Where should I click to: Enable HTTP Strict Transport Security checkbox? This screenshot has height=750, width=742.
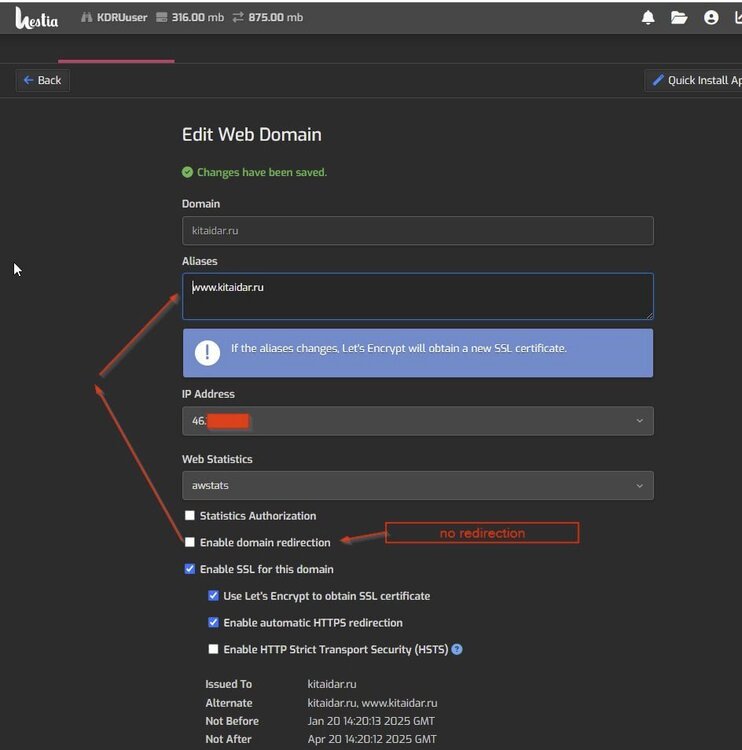pos(213,649)
